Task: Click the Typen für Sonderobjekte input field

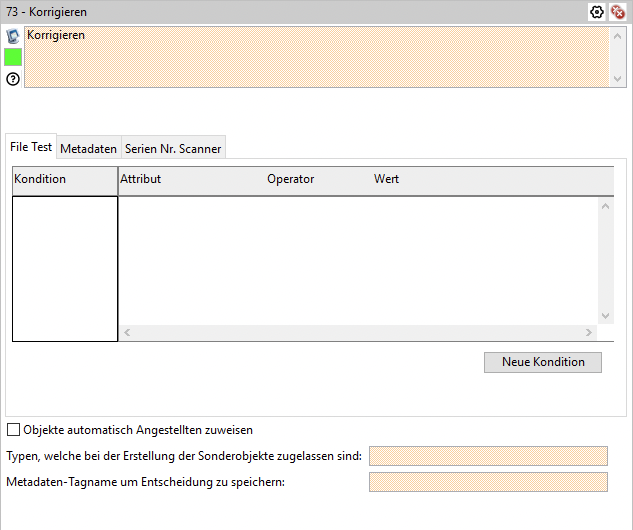Action: tap(488, 456)
